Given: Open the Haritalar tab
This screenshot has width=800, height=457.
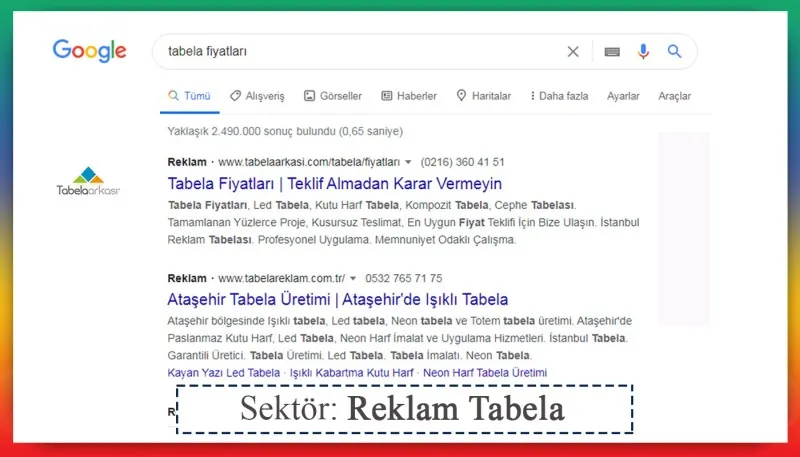Looking at the screenshot, I should click(x=483, y=96).
